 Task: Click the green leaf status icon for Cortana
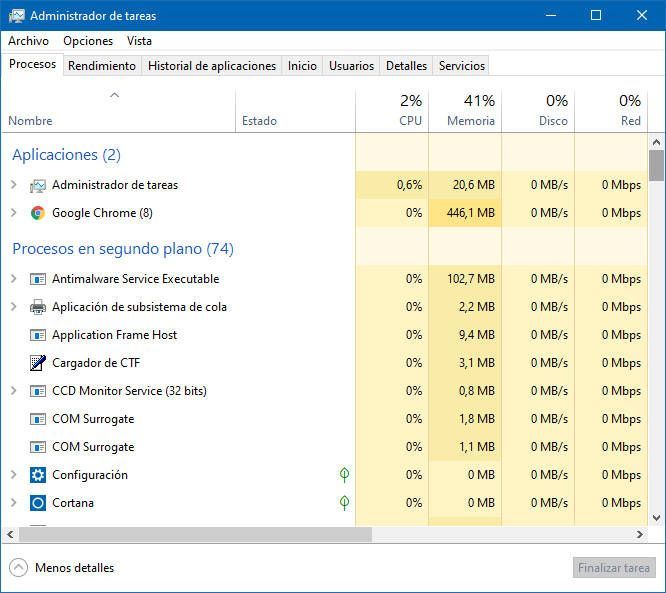(344, 503)
